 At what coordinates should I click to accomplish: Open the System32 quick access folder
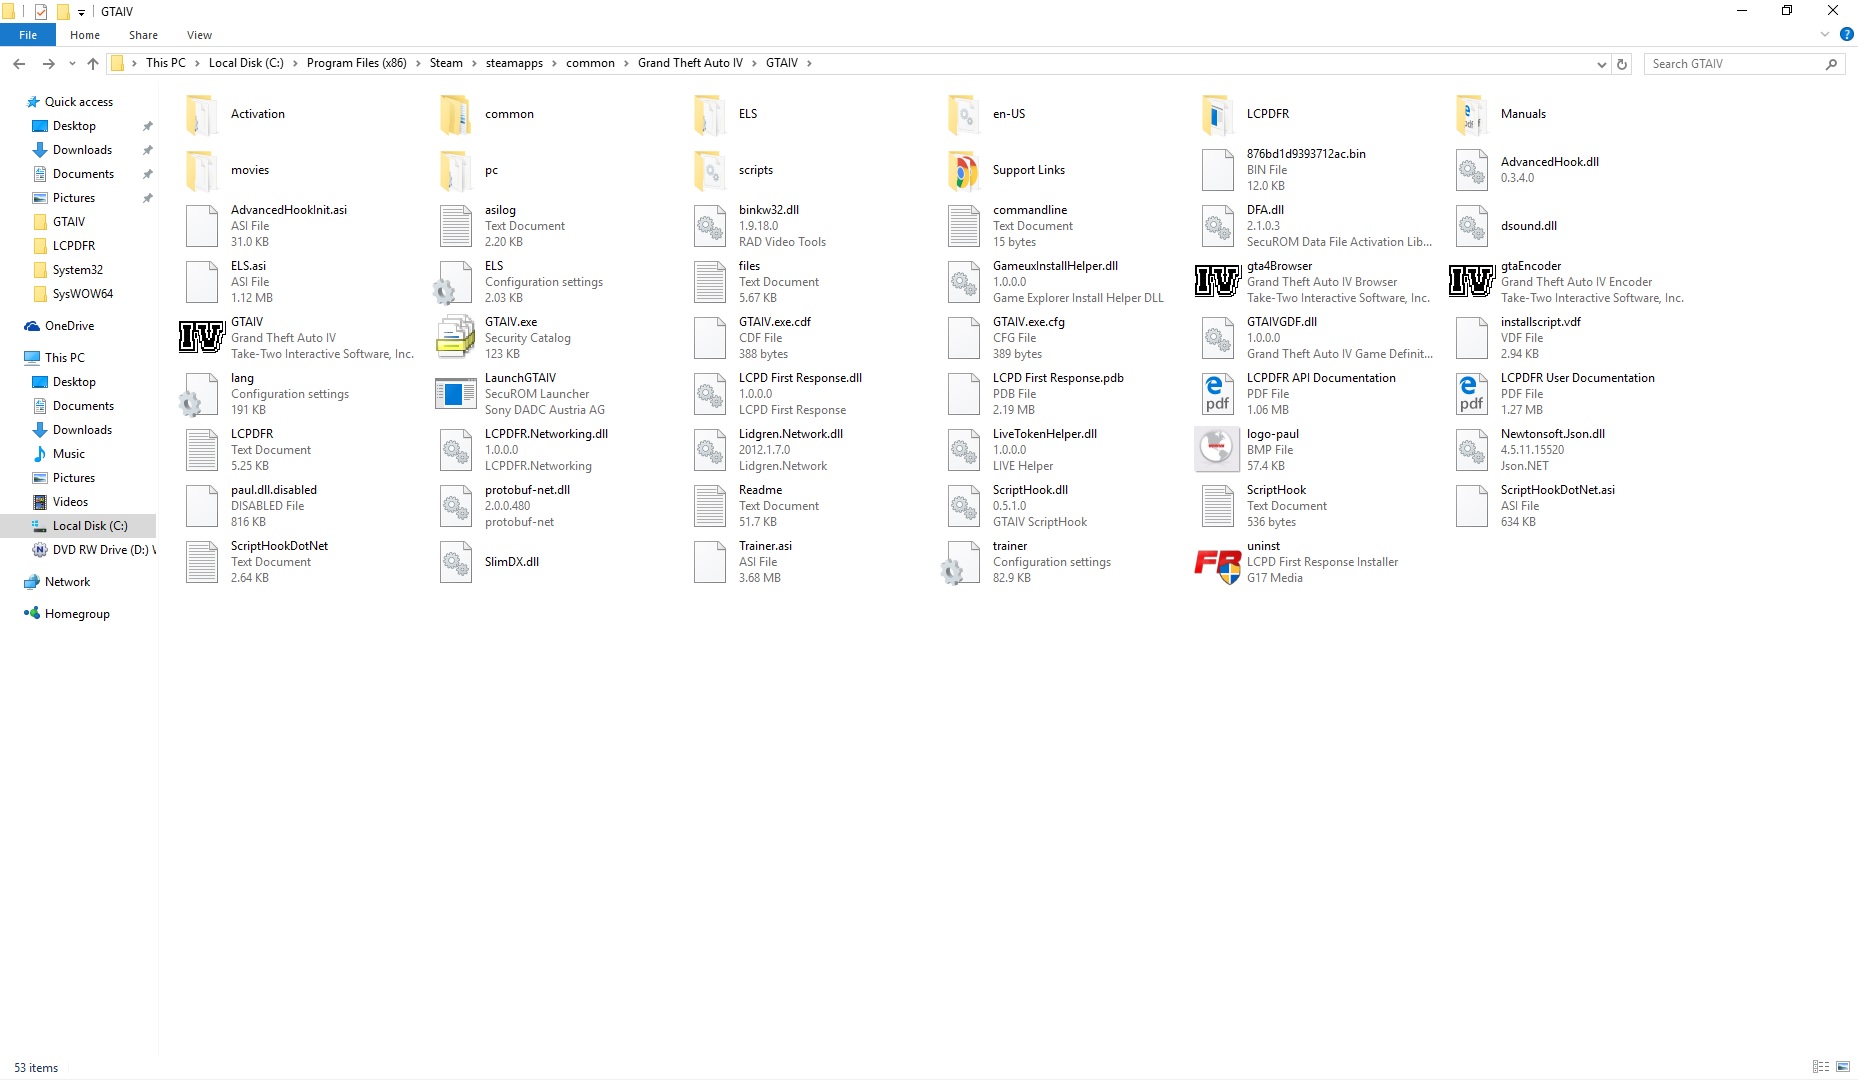[x=78, y=270]
